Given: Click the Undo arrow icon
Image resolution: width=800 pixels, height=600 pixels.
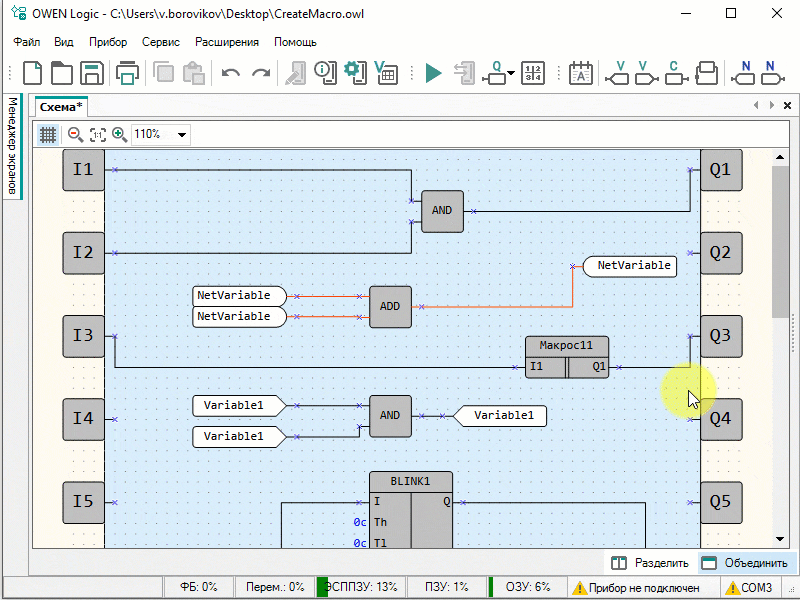Looking at the screenshot, I should 231,73.
